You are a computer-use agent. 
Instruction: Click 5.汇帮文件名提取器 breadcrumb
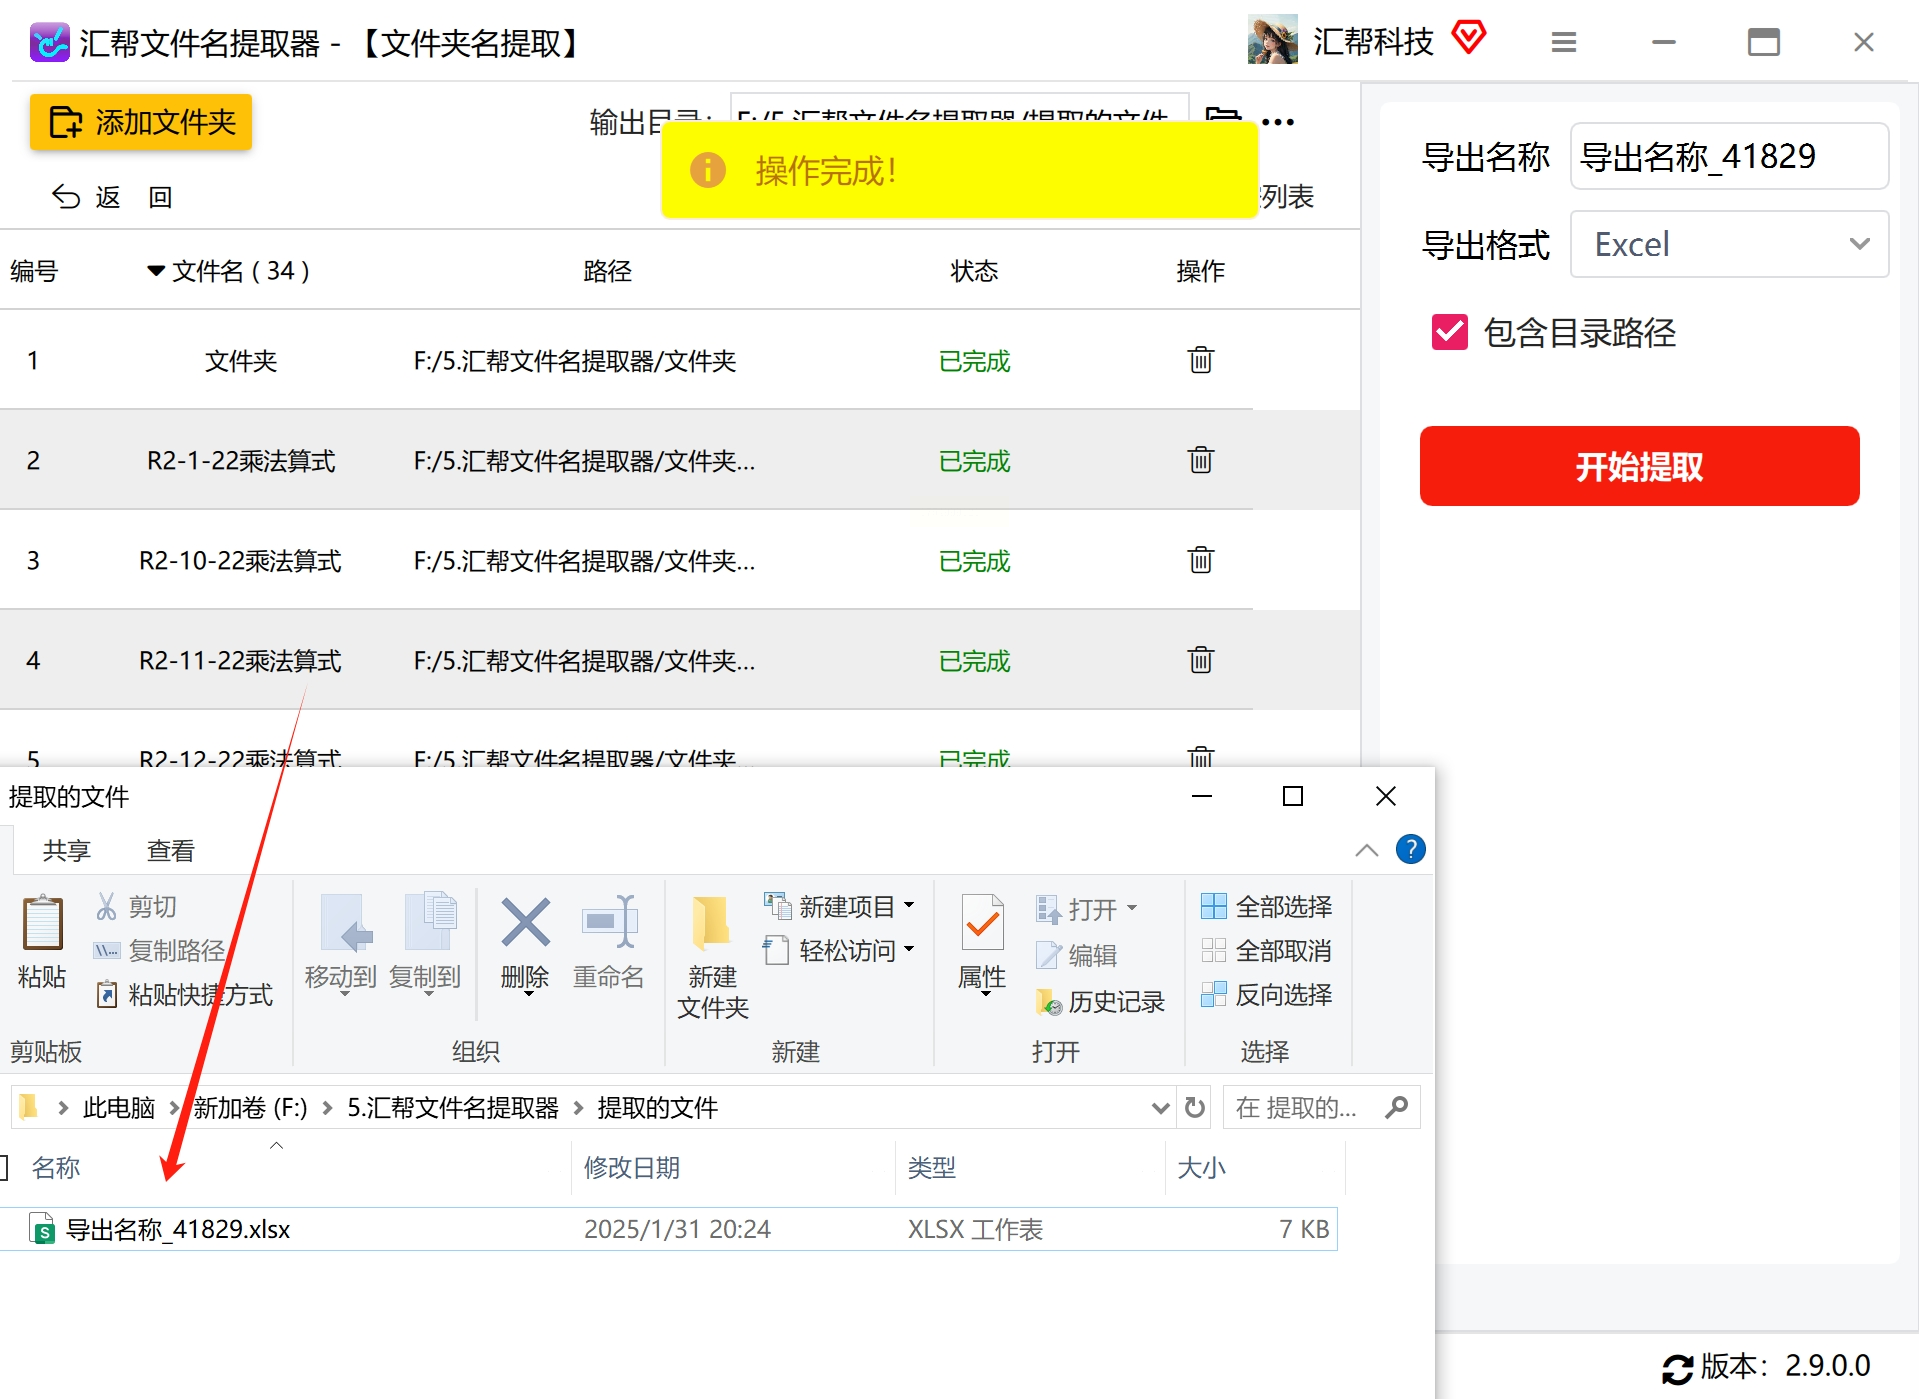point(453,1108)
